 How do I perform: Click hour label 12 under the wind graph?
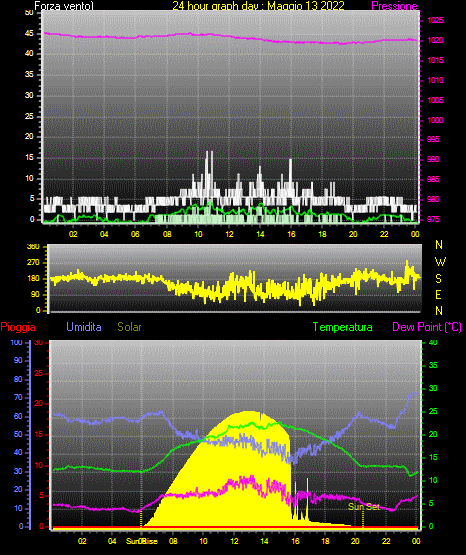(x=229, y=234)
